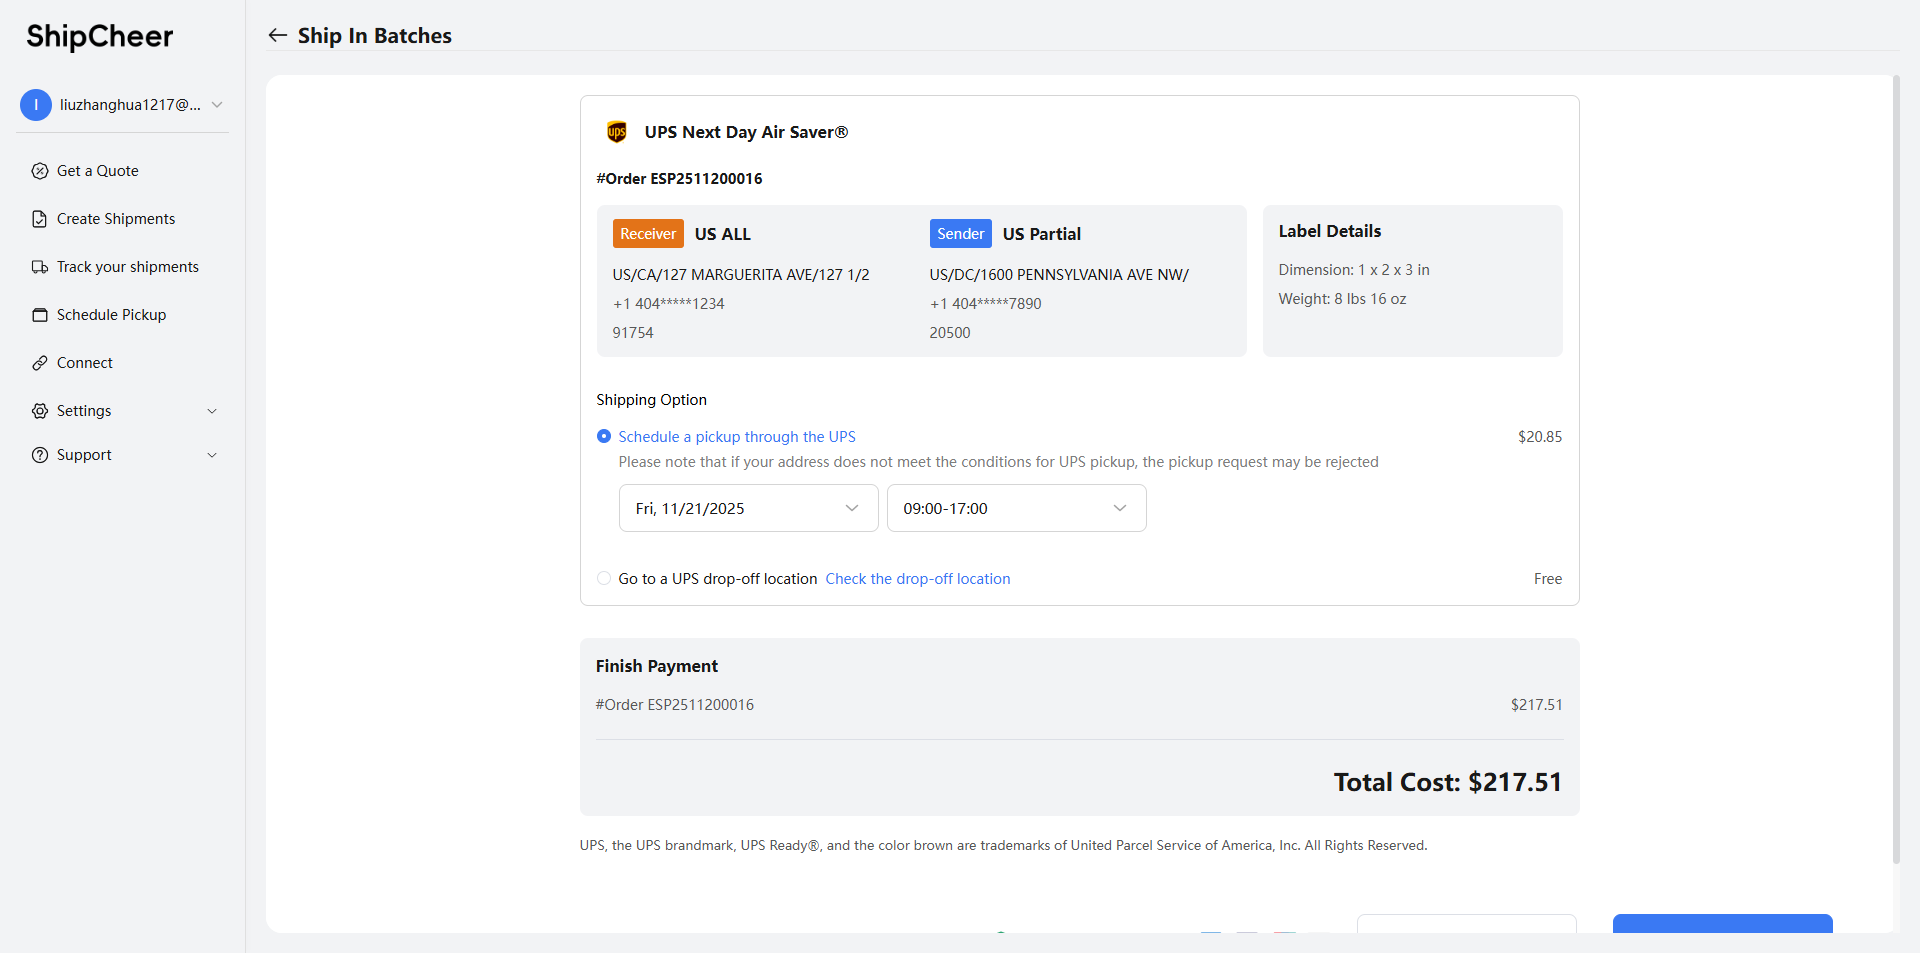1920x953 pixels.
Task: Click the user avatar circle in sidebar
Action: tap(36, 105)
